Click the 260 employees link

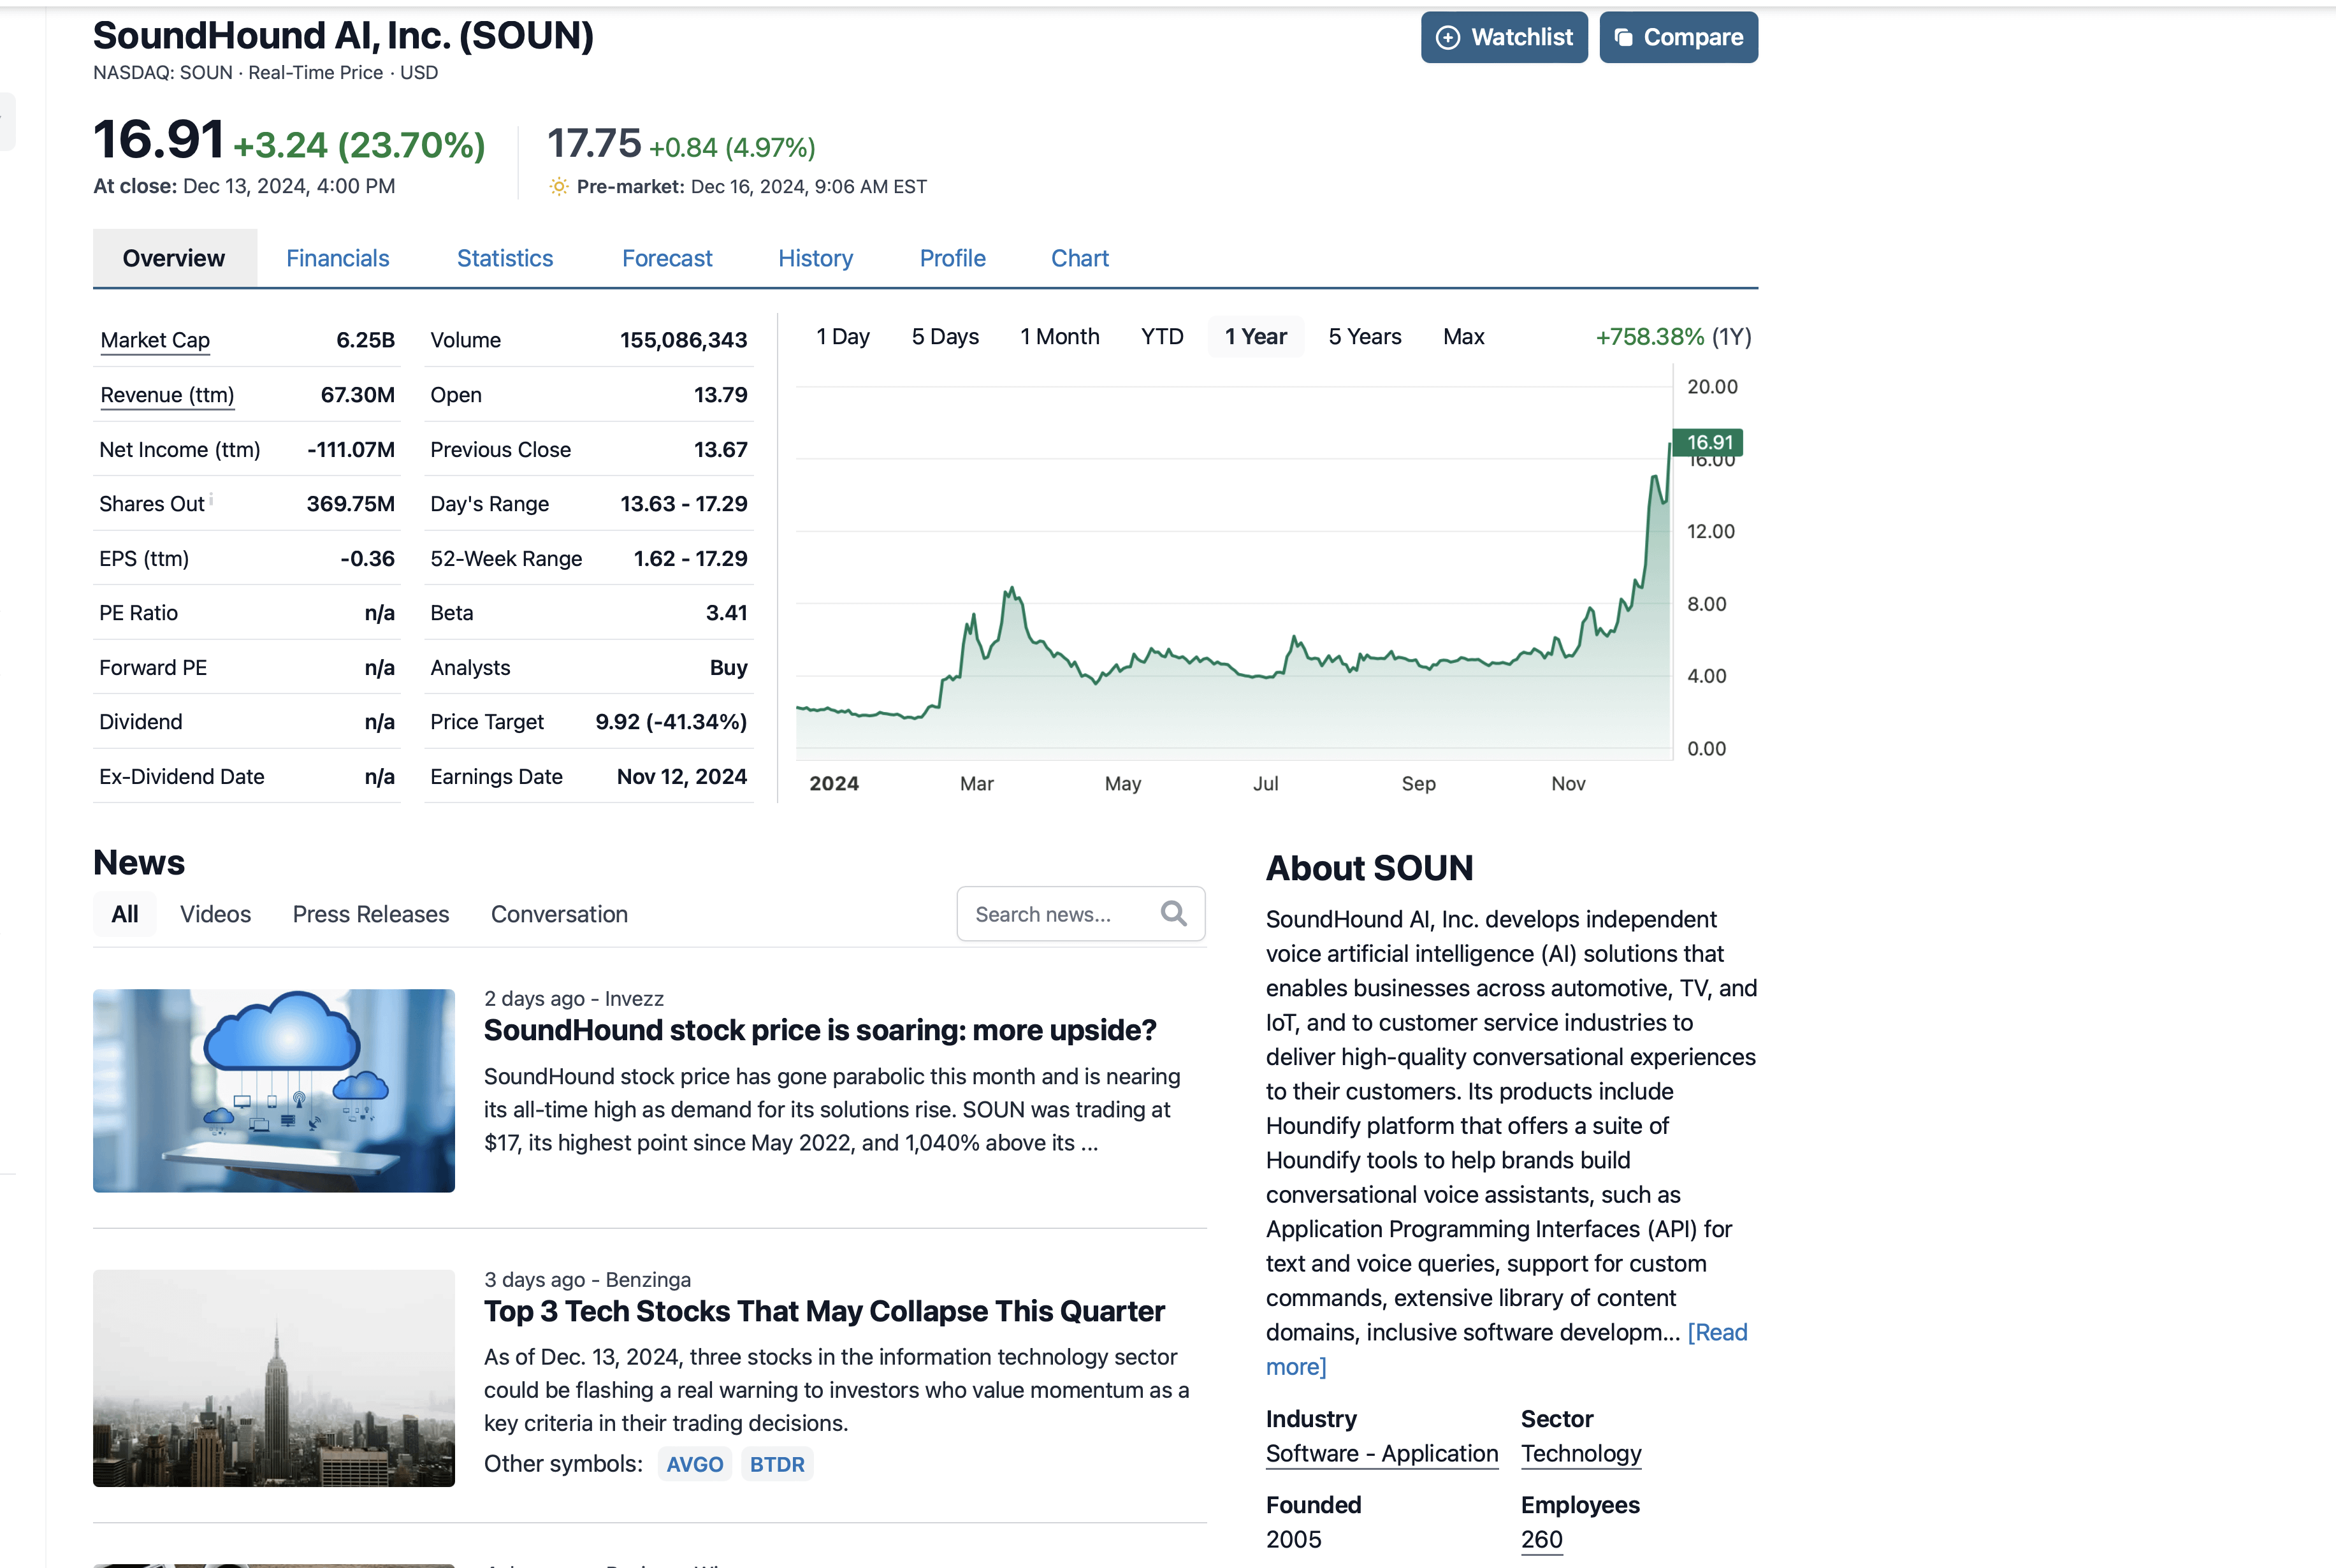pyautogui.click(x=1541, y=1540)
